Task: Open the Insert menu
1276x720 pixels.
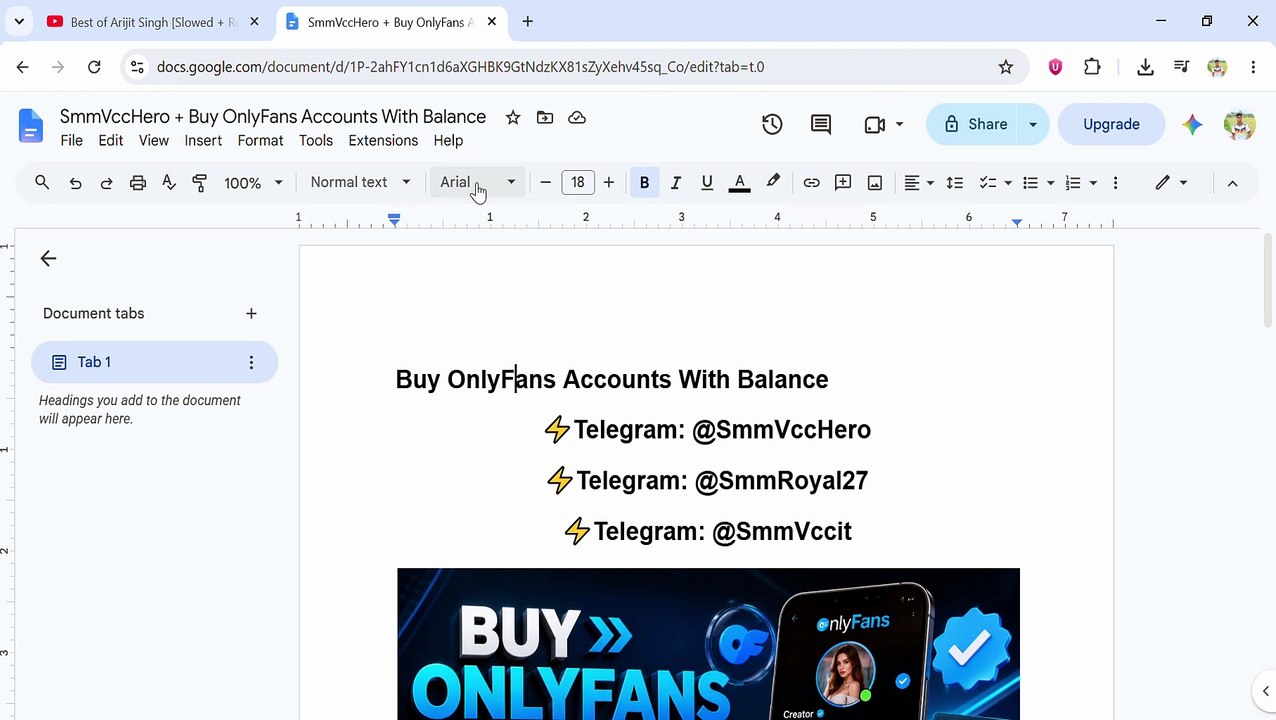Action: [203, 141]
